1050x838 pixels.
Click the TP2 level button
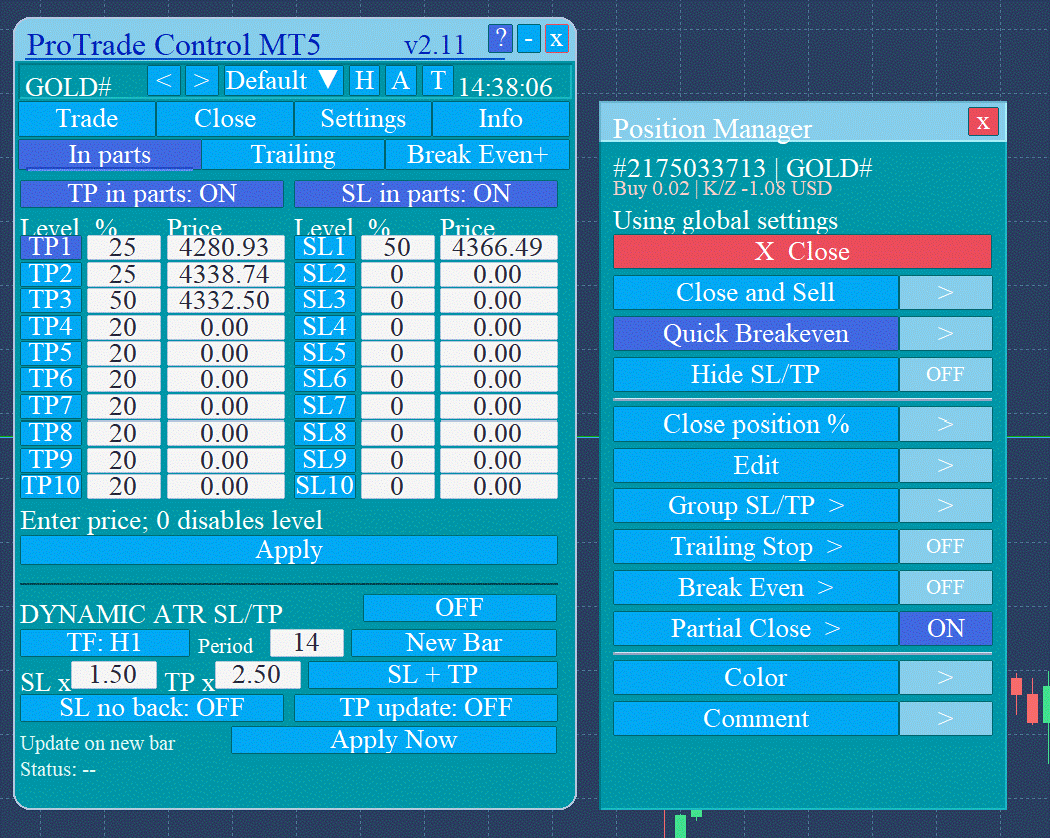pyautogui.click(x=51, y=274)
